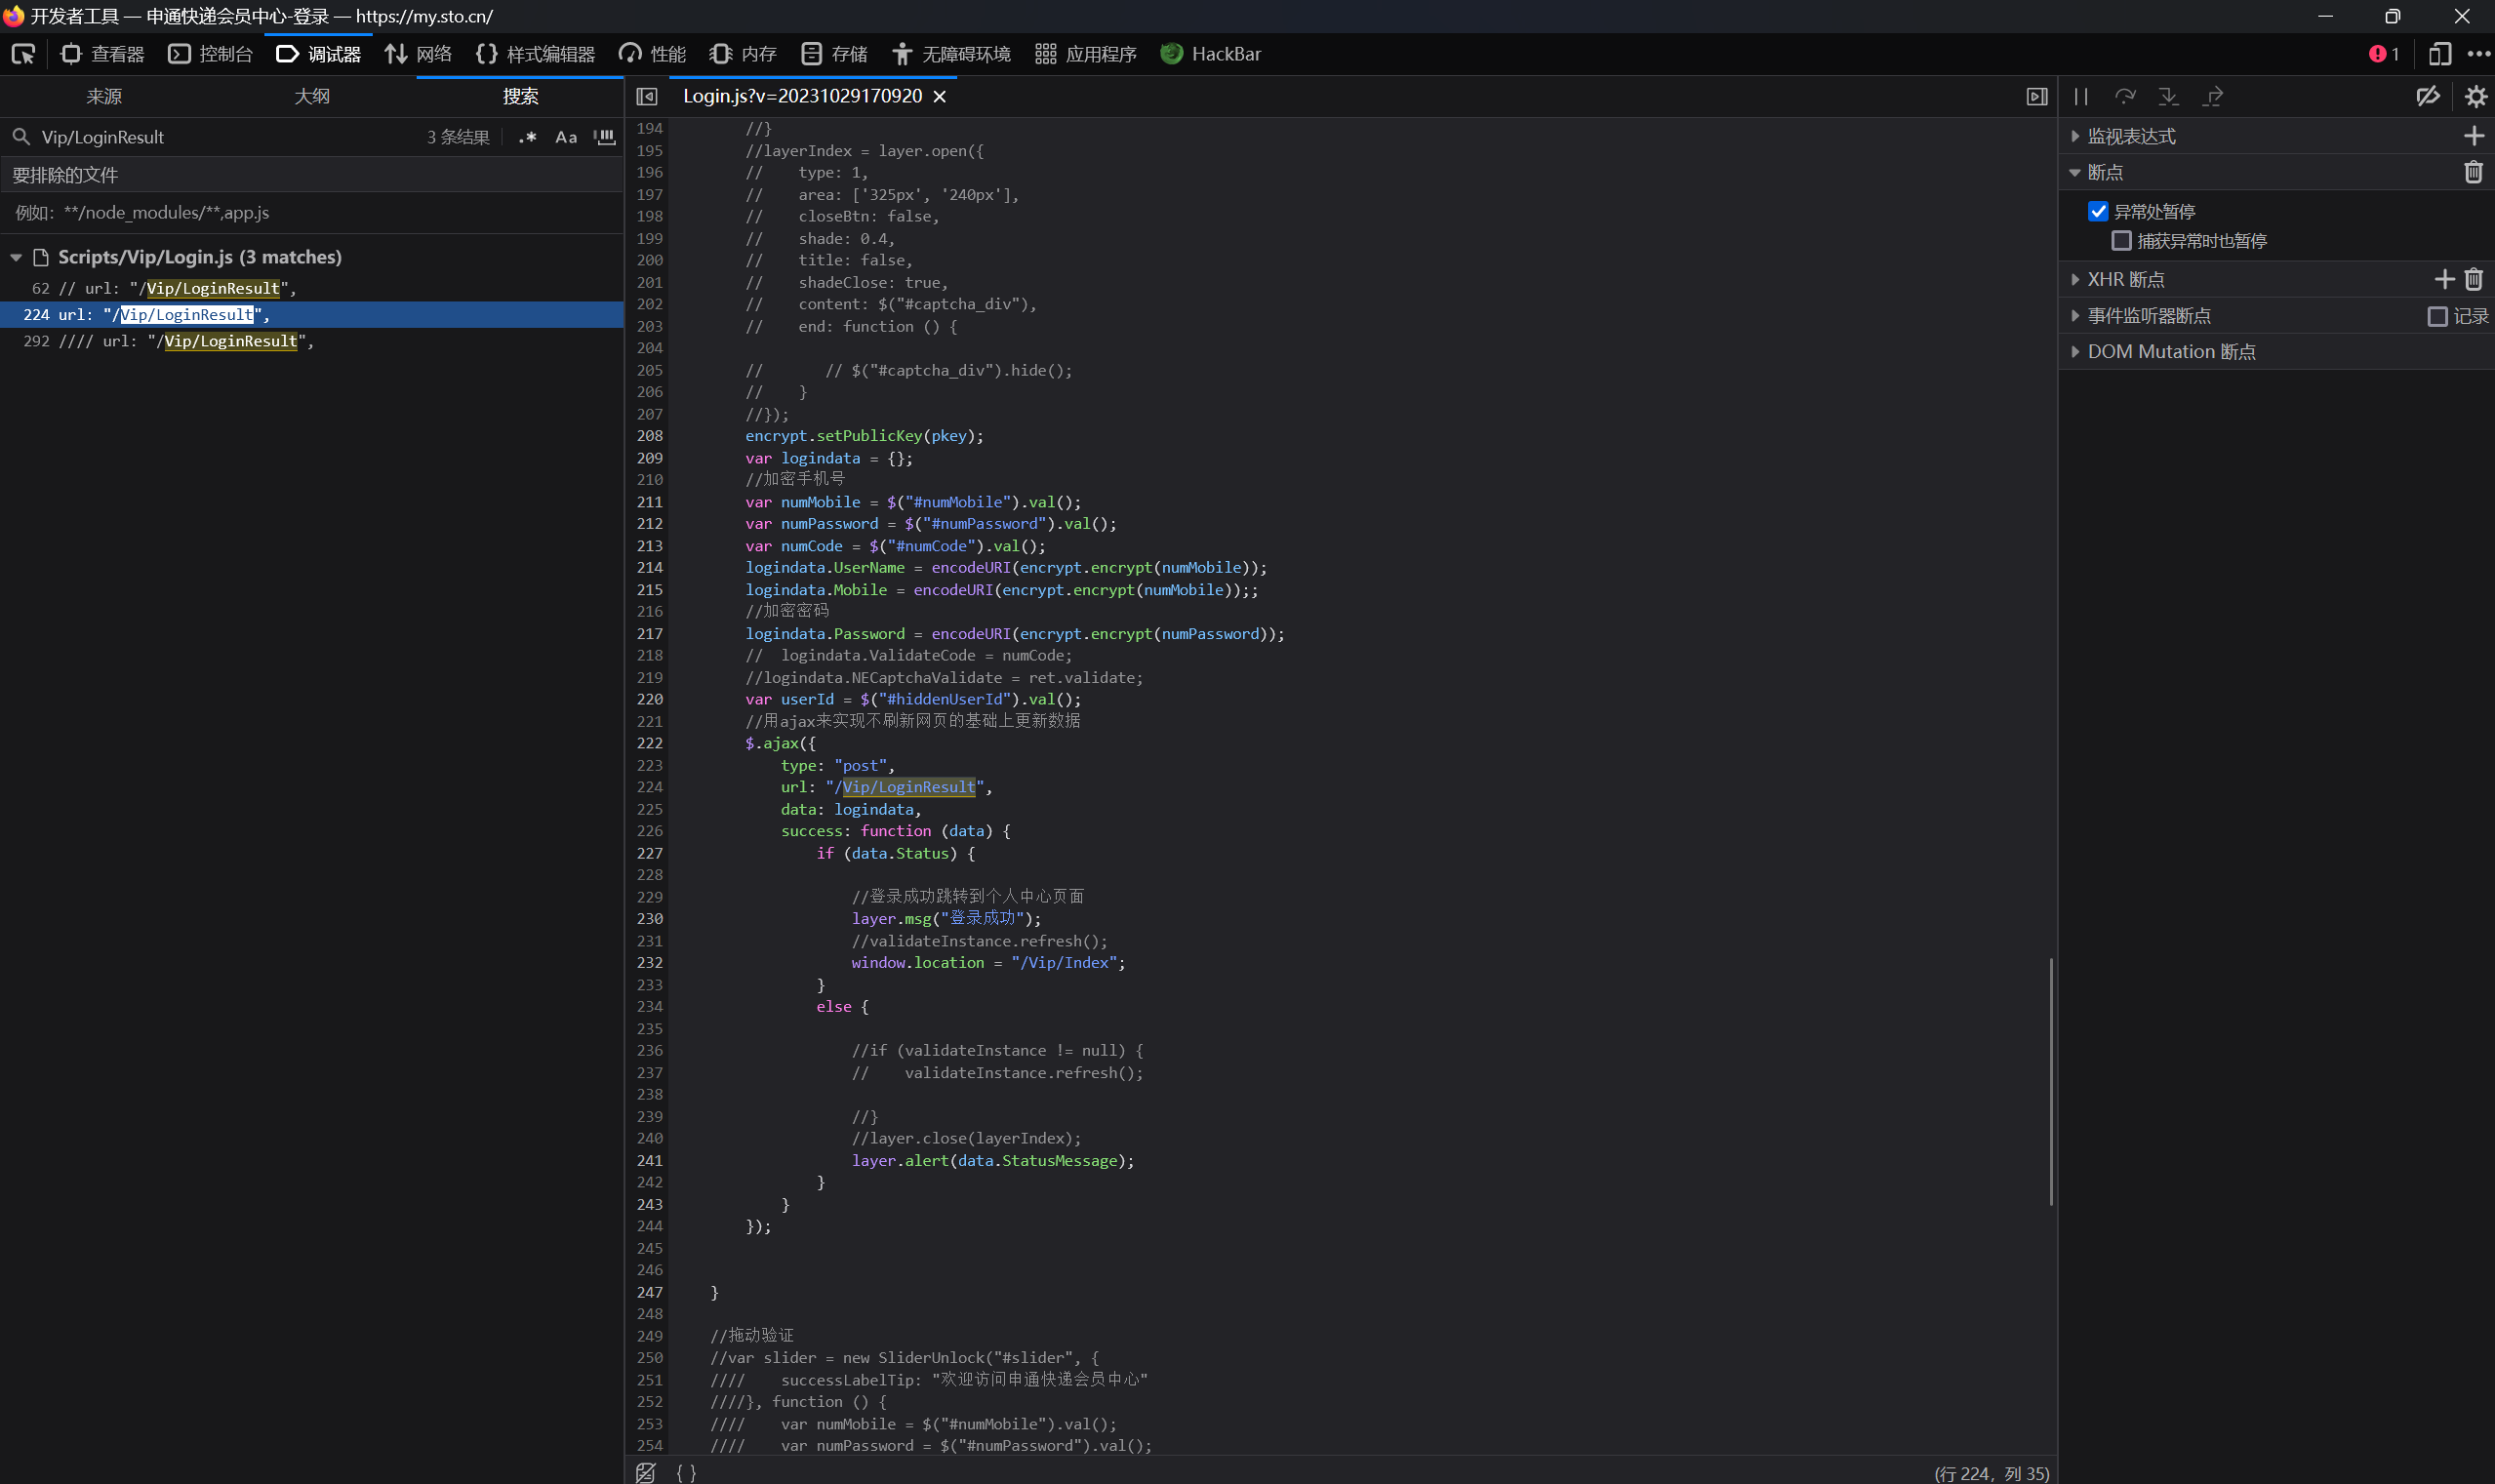Collapse the 断点 breakpoints section
The image size is (2495, 1484).
pos(2075,172)
